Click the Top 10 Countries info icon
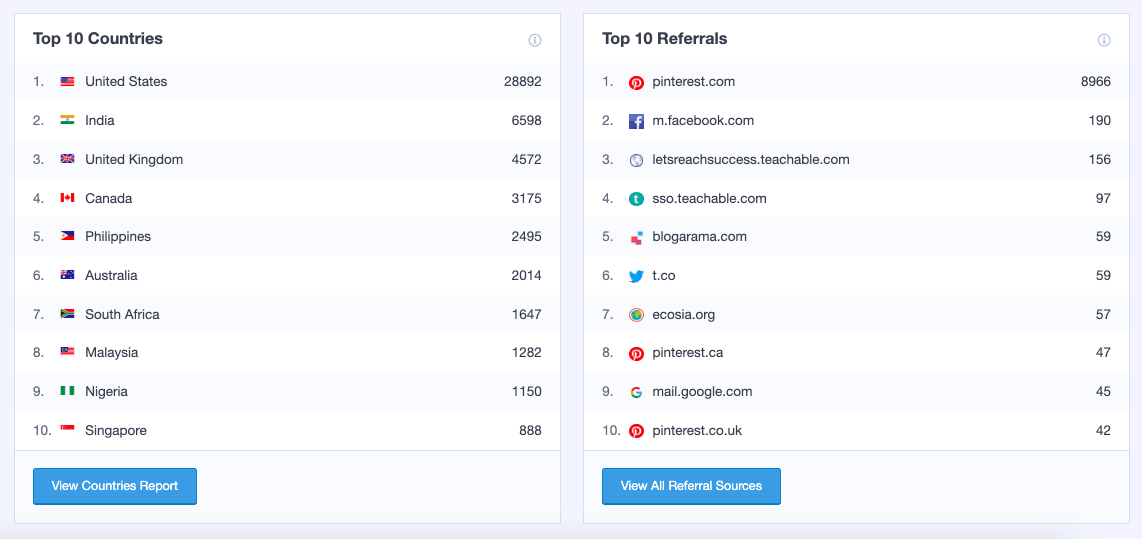 (x=535, y=40)
